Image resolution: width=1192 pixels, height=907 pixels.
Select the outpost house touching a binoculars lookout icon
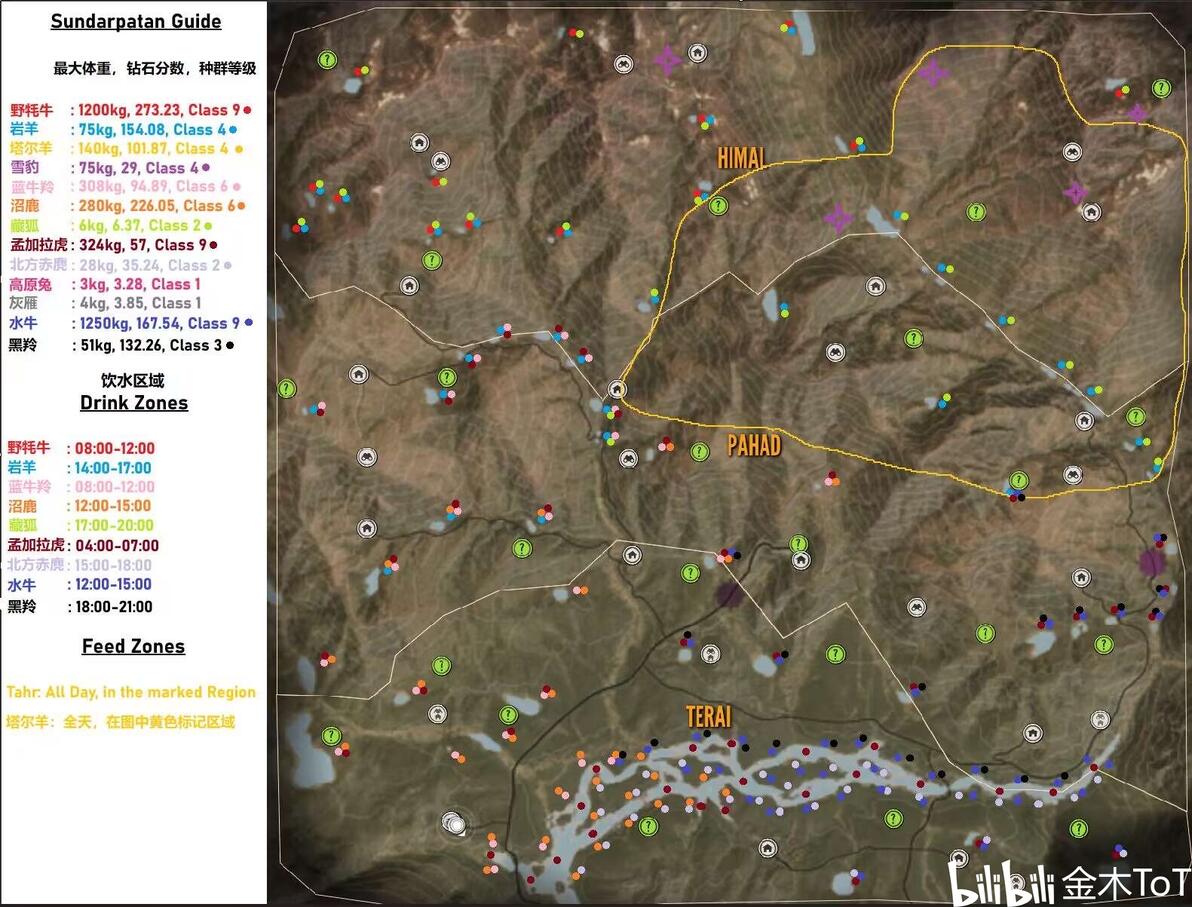[x=419, y=142]
